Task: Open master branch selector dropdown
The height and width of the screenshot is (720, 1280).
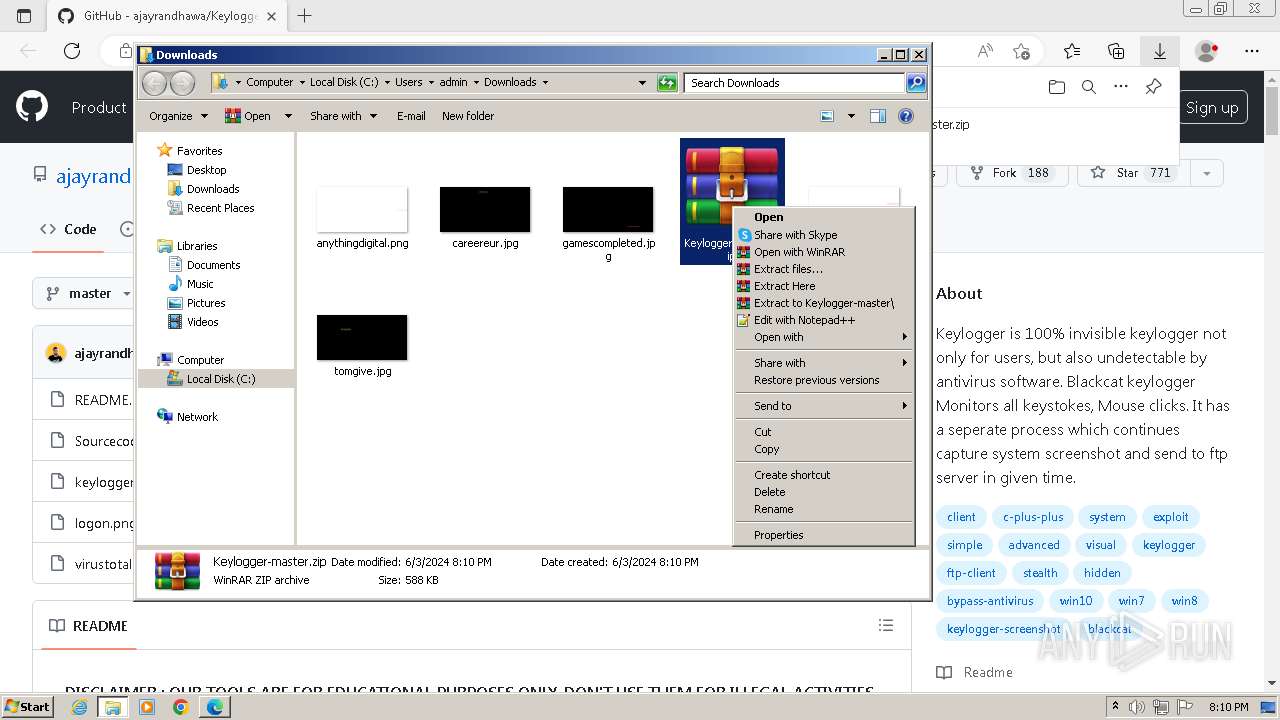Action: coord(87,293)
